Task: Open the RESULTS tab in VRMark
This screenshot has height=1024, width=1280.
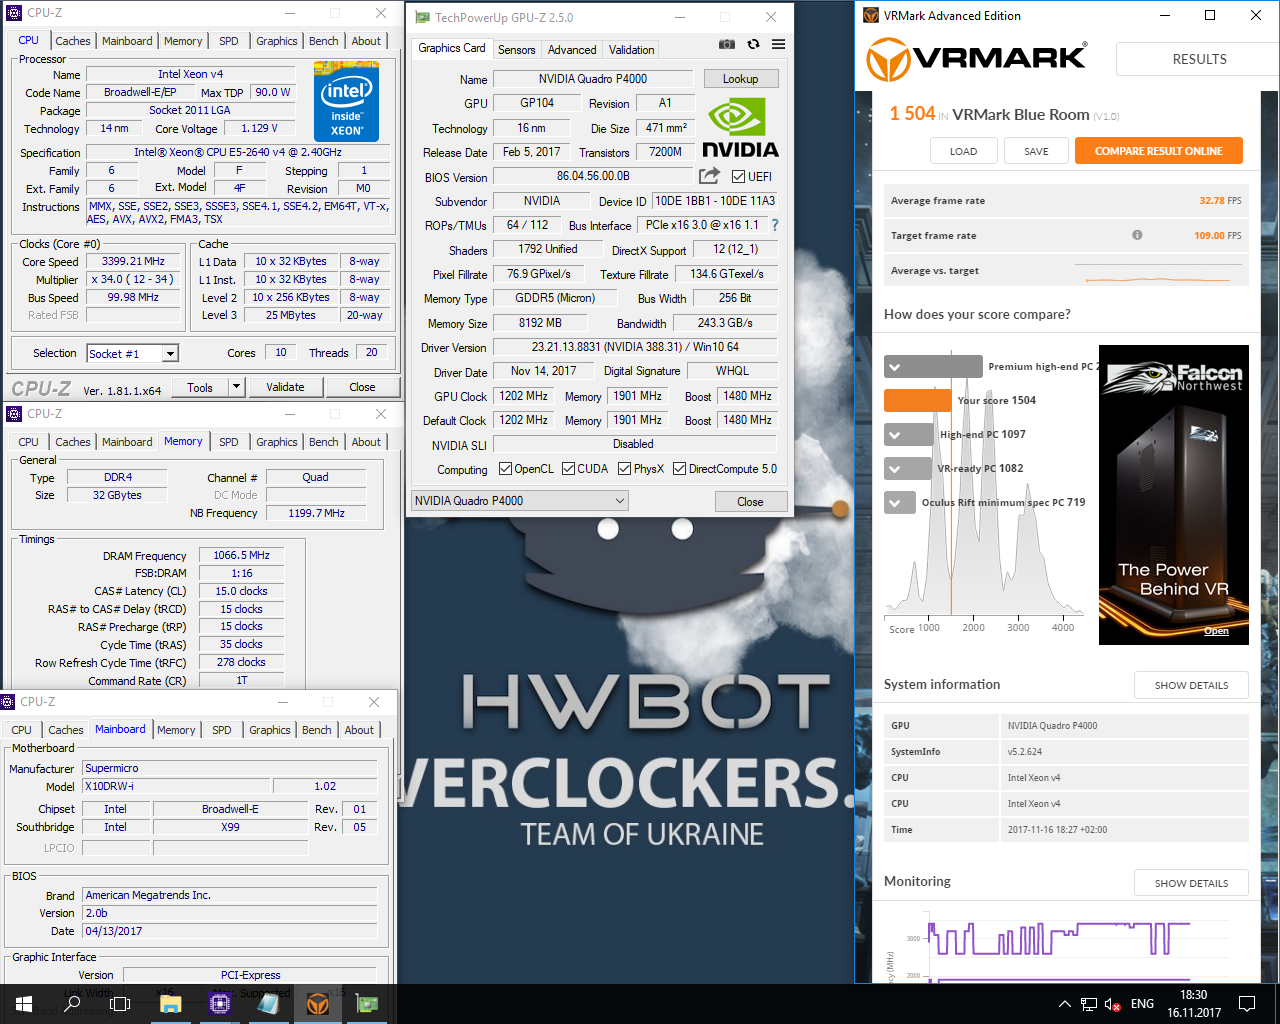Action: pos(1199,59)
